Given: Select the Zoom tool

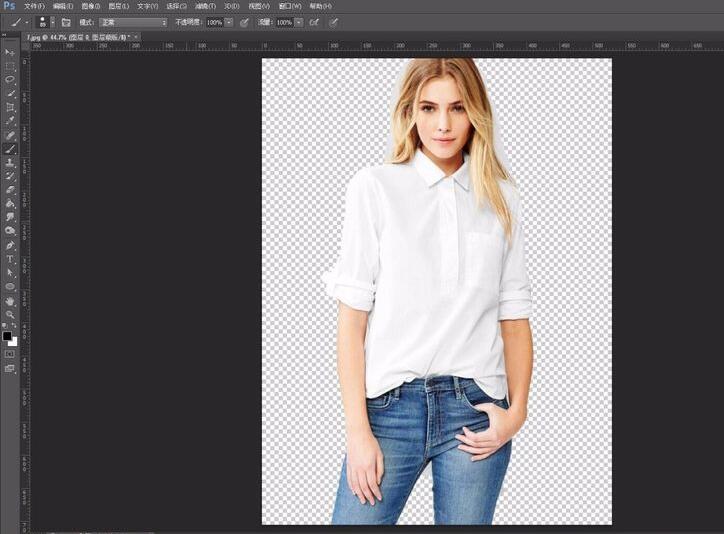Looking at the screenshot, I should pos(10,315).
